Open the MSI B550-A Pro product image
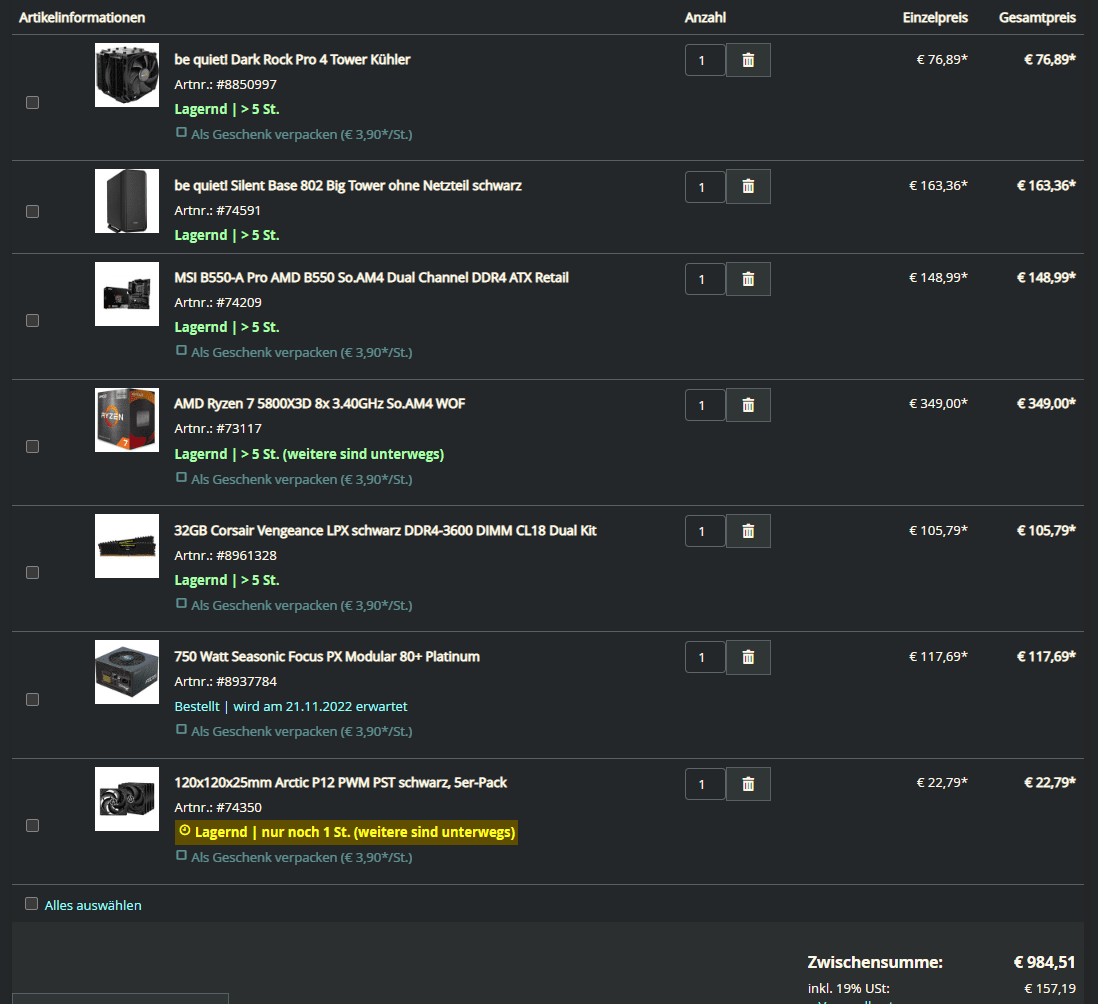 point(127,294)
